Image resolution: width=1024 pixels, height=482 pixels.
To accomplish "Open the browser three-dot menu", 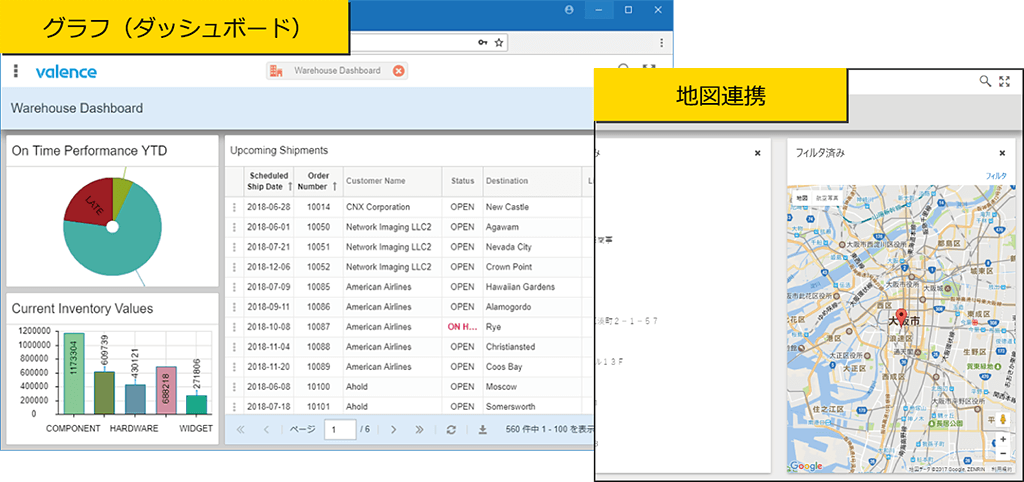I will (662, 42).
